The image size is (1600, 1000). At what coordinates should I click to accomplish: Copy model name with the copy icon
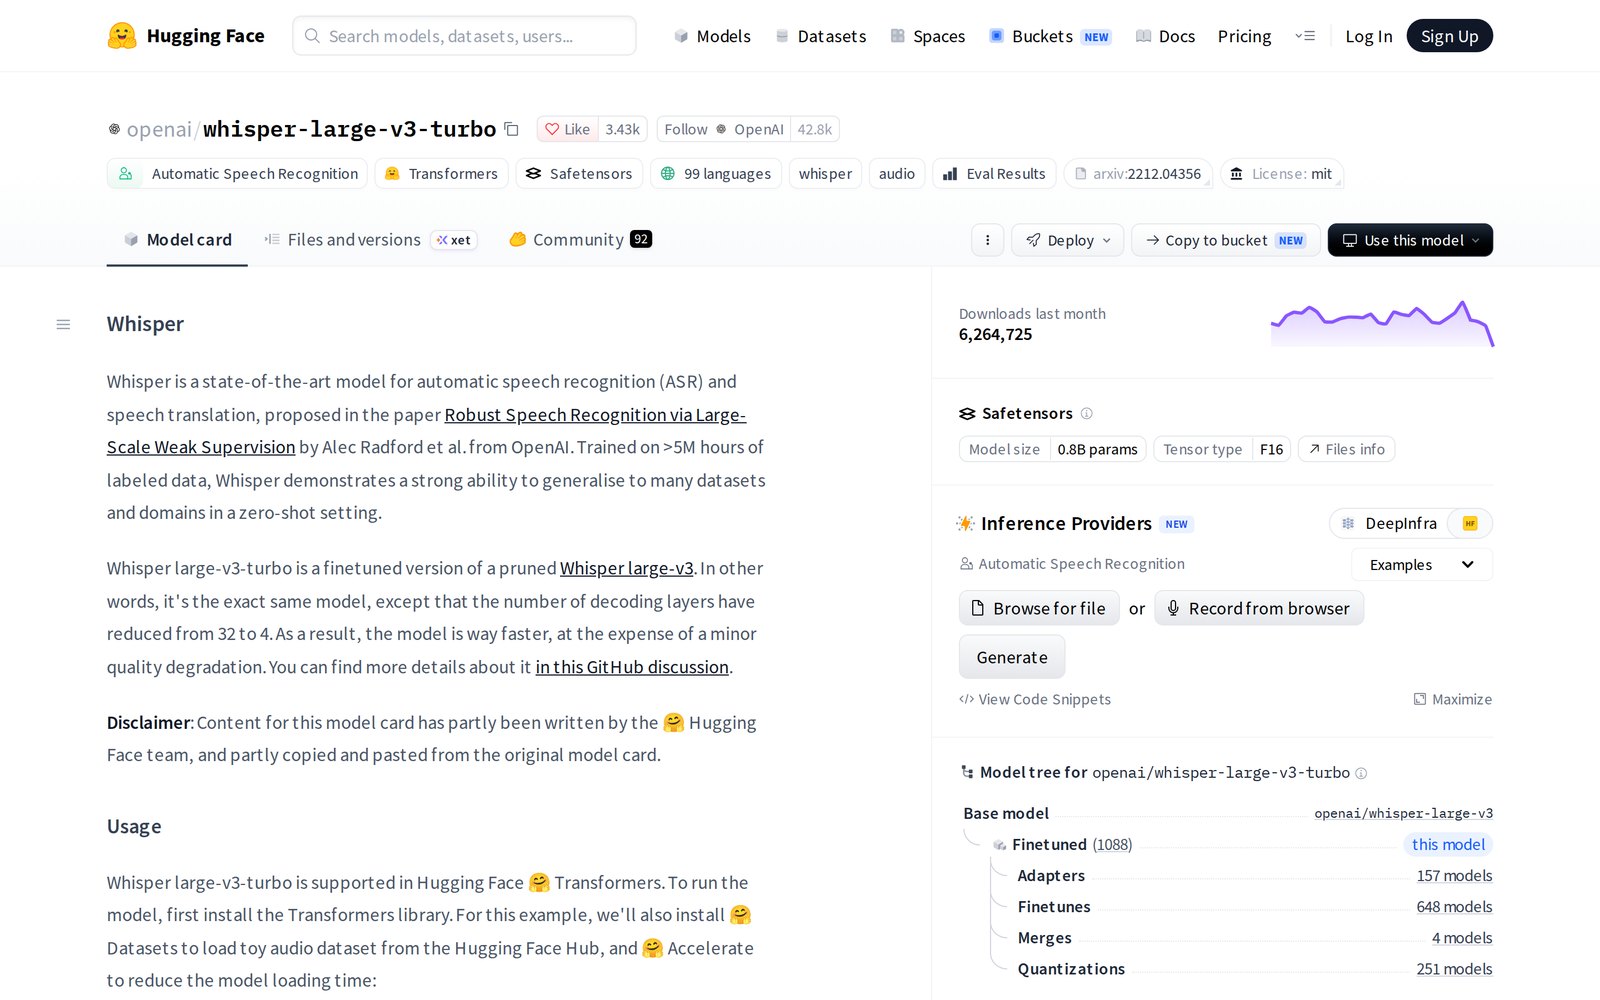pos(511,129)
